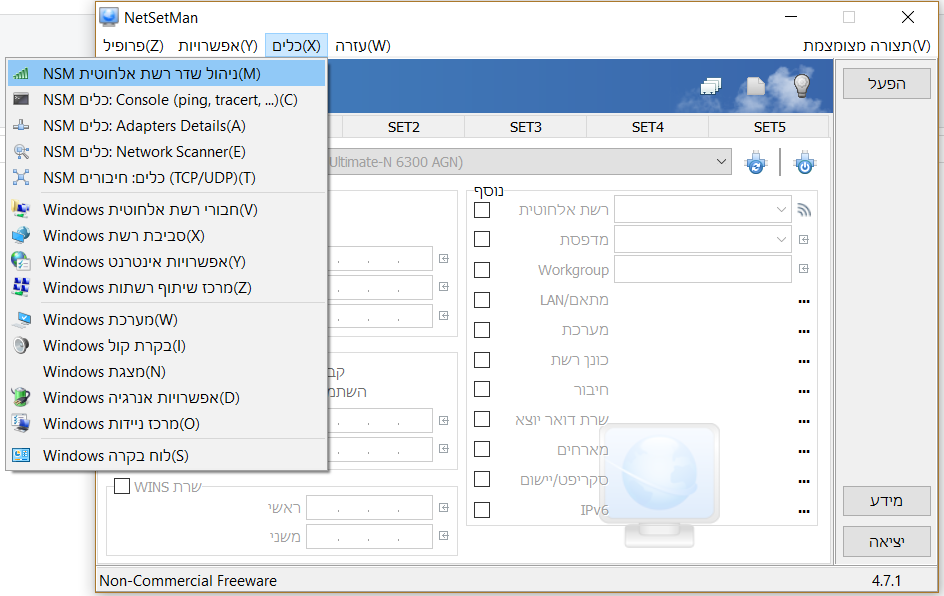Click the הפעל activate button

click(887, 84)
